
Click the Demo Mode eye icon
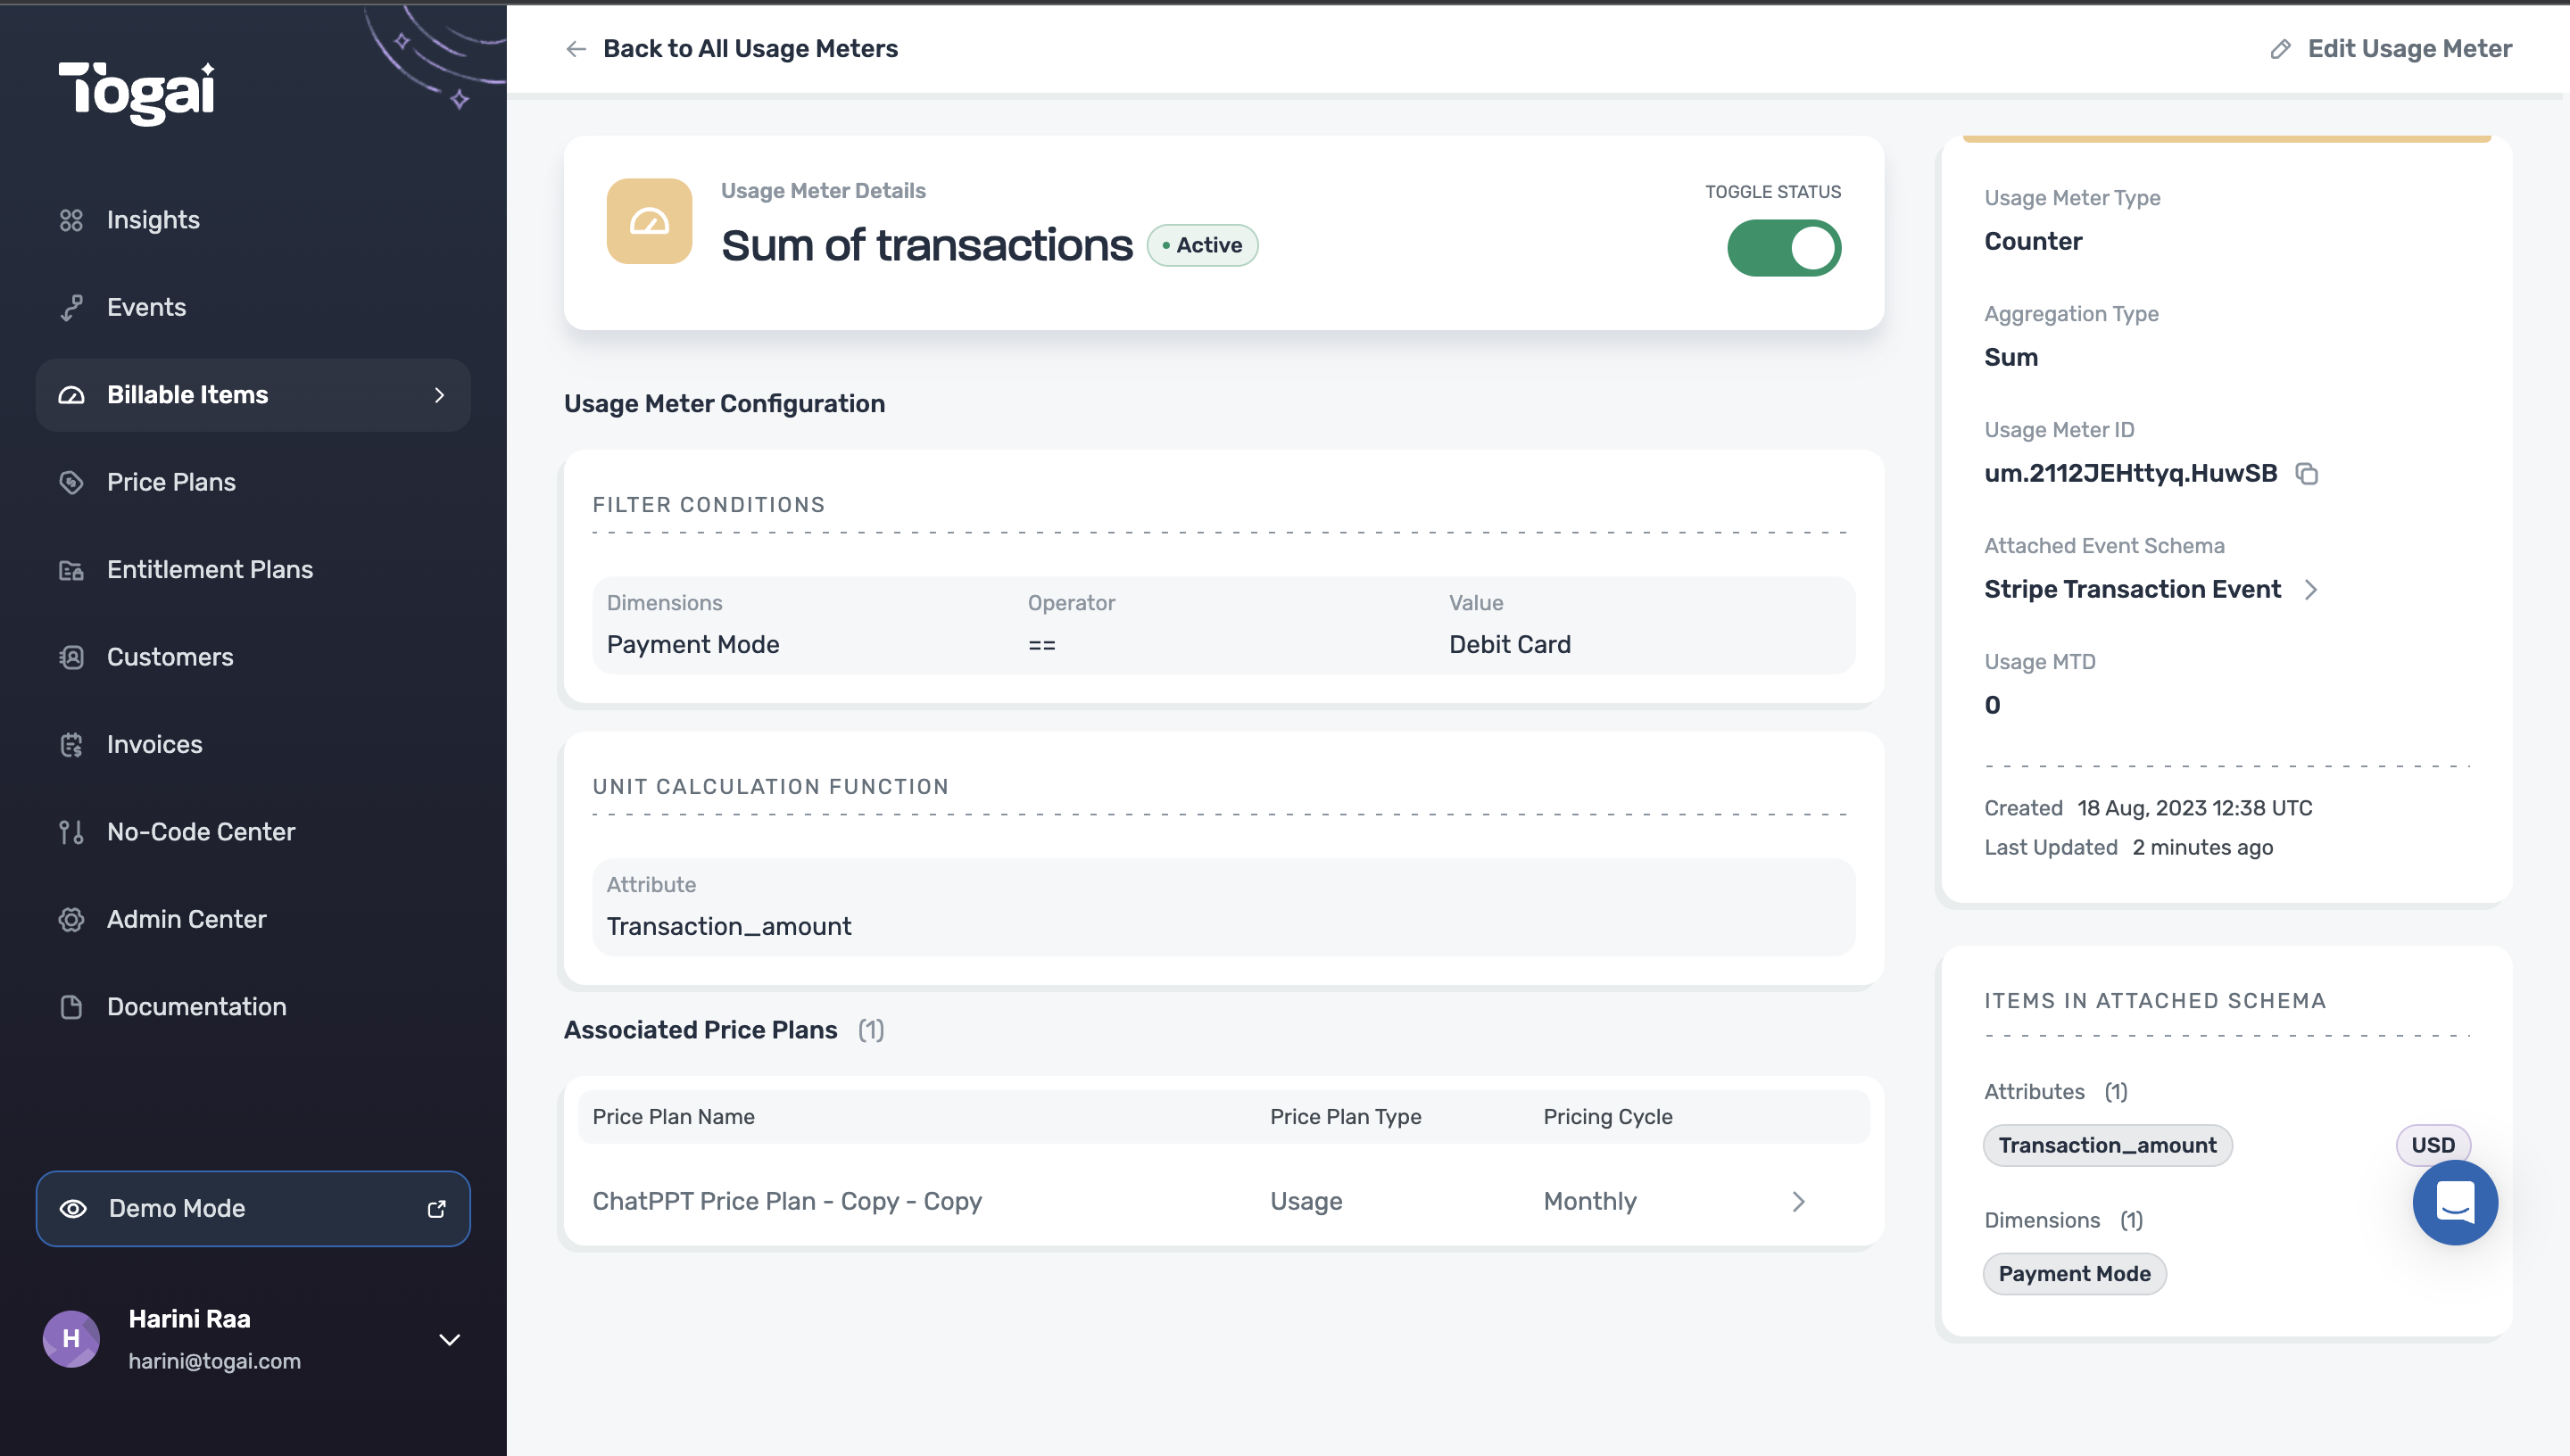click(x=73, y=1209)
